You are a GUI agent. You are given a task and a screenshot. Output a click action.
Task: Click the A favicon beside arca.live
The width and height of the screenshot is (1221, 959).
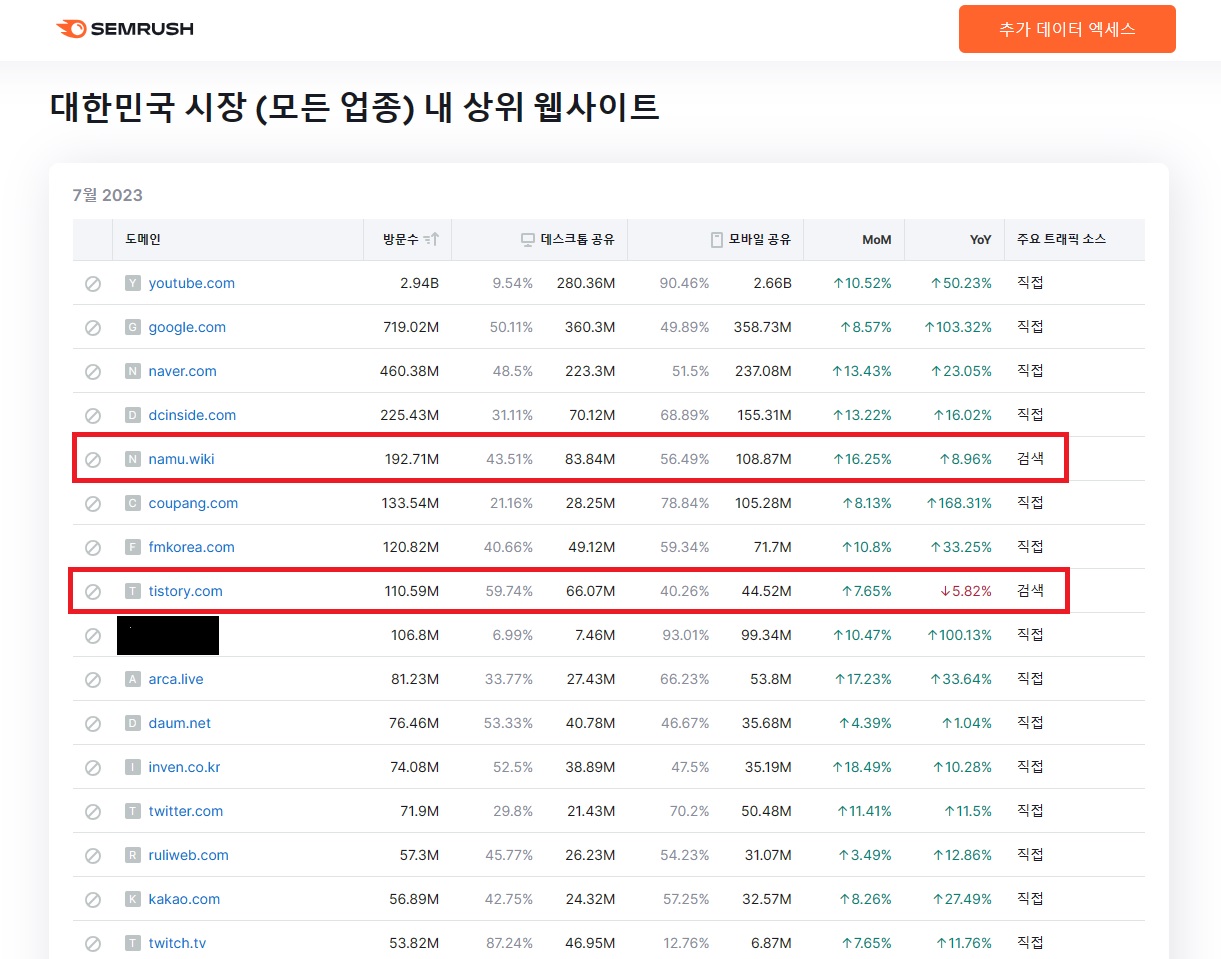132,679
